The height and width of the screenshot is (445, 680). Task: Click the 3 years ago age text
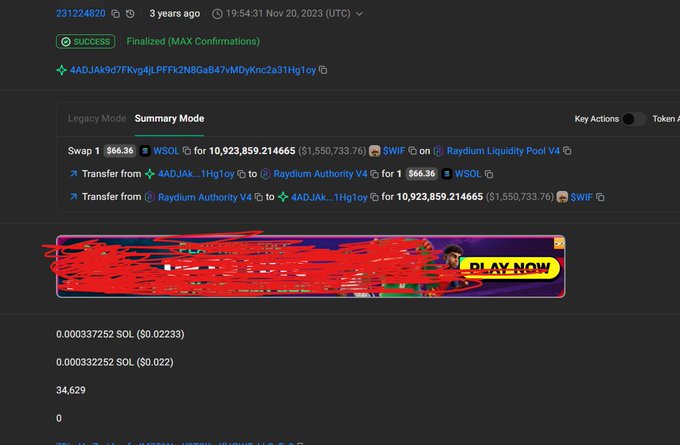pyautogui.click(x=175, y=13)
